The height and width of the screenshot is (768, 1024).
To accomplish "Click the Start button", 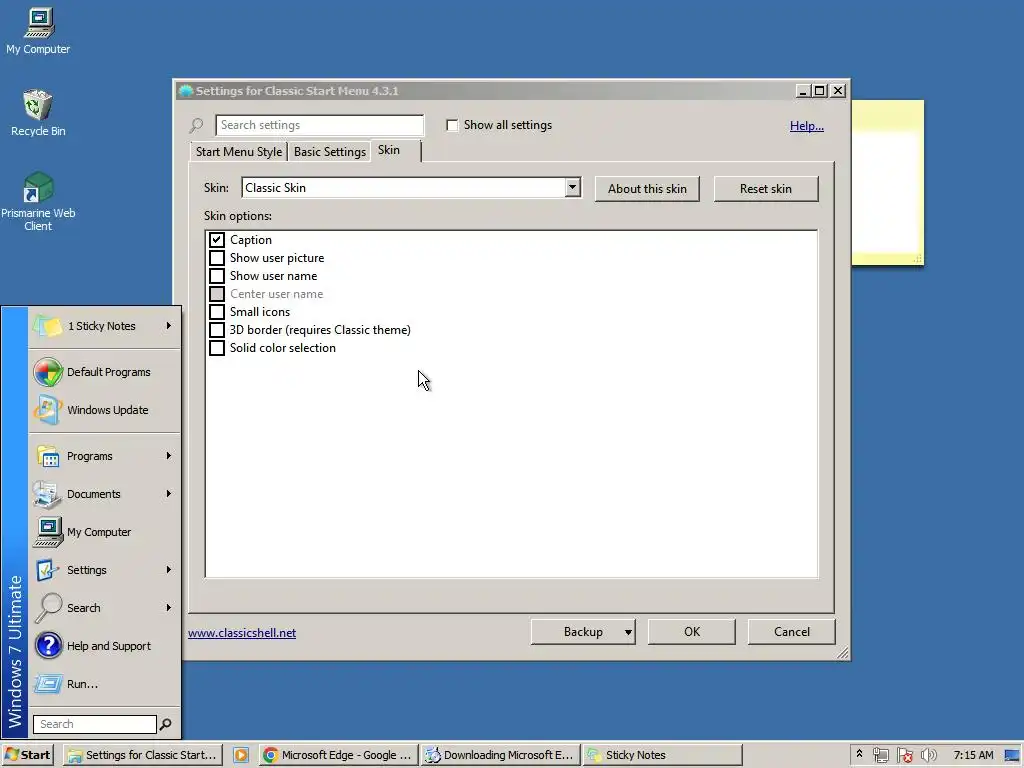I will coord(27,755).
